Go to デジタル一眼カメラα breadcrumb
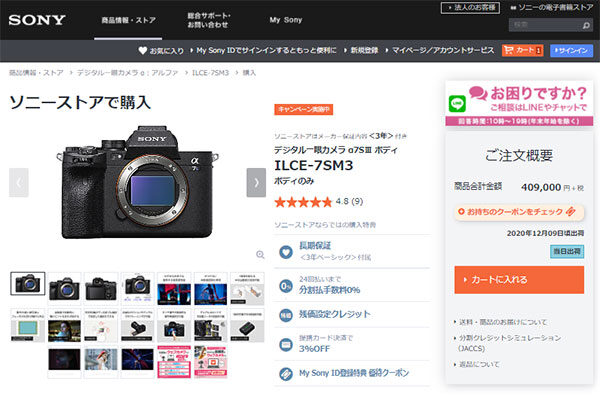 tap(127, 73)
